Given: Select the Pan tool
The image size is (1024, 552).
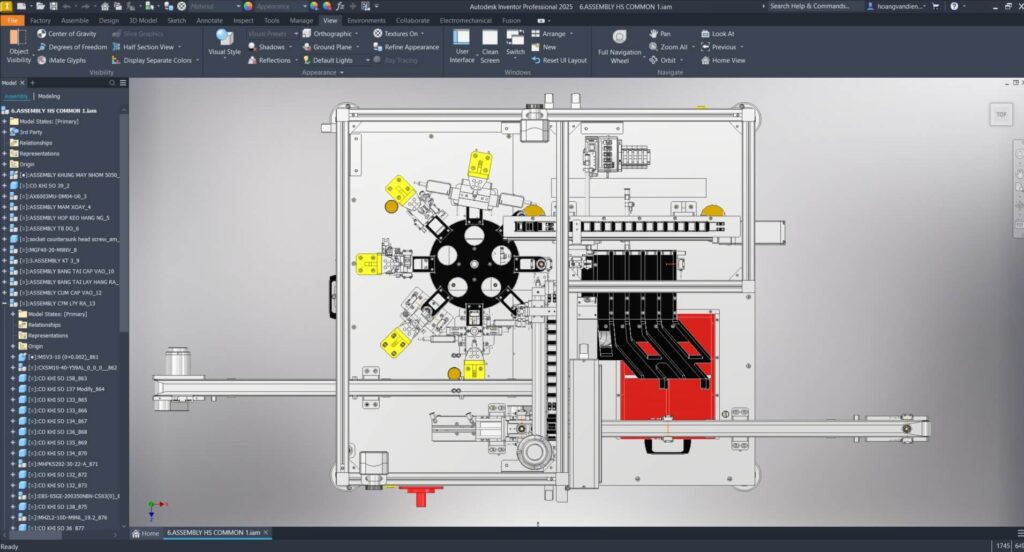Looking at the screenshot, I should [x=660, y=33].
